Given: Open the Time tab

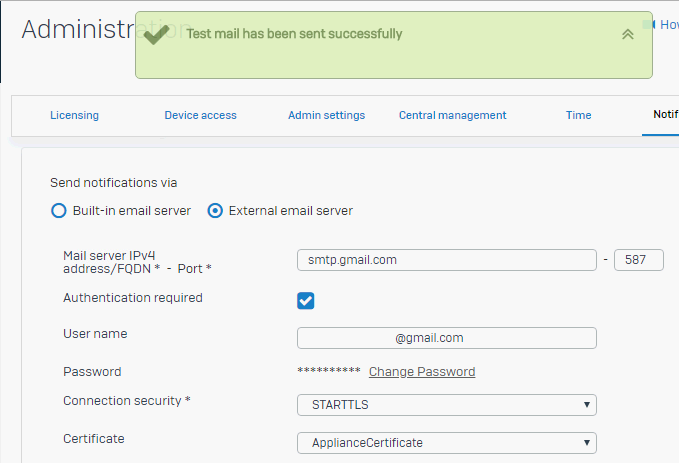Looking at the screenshot, I should (578, 115).
